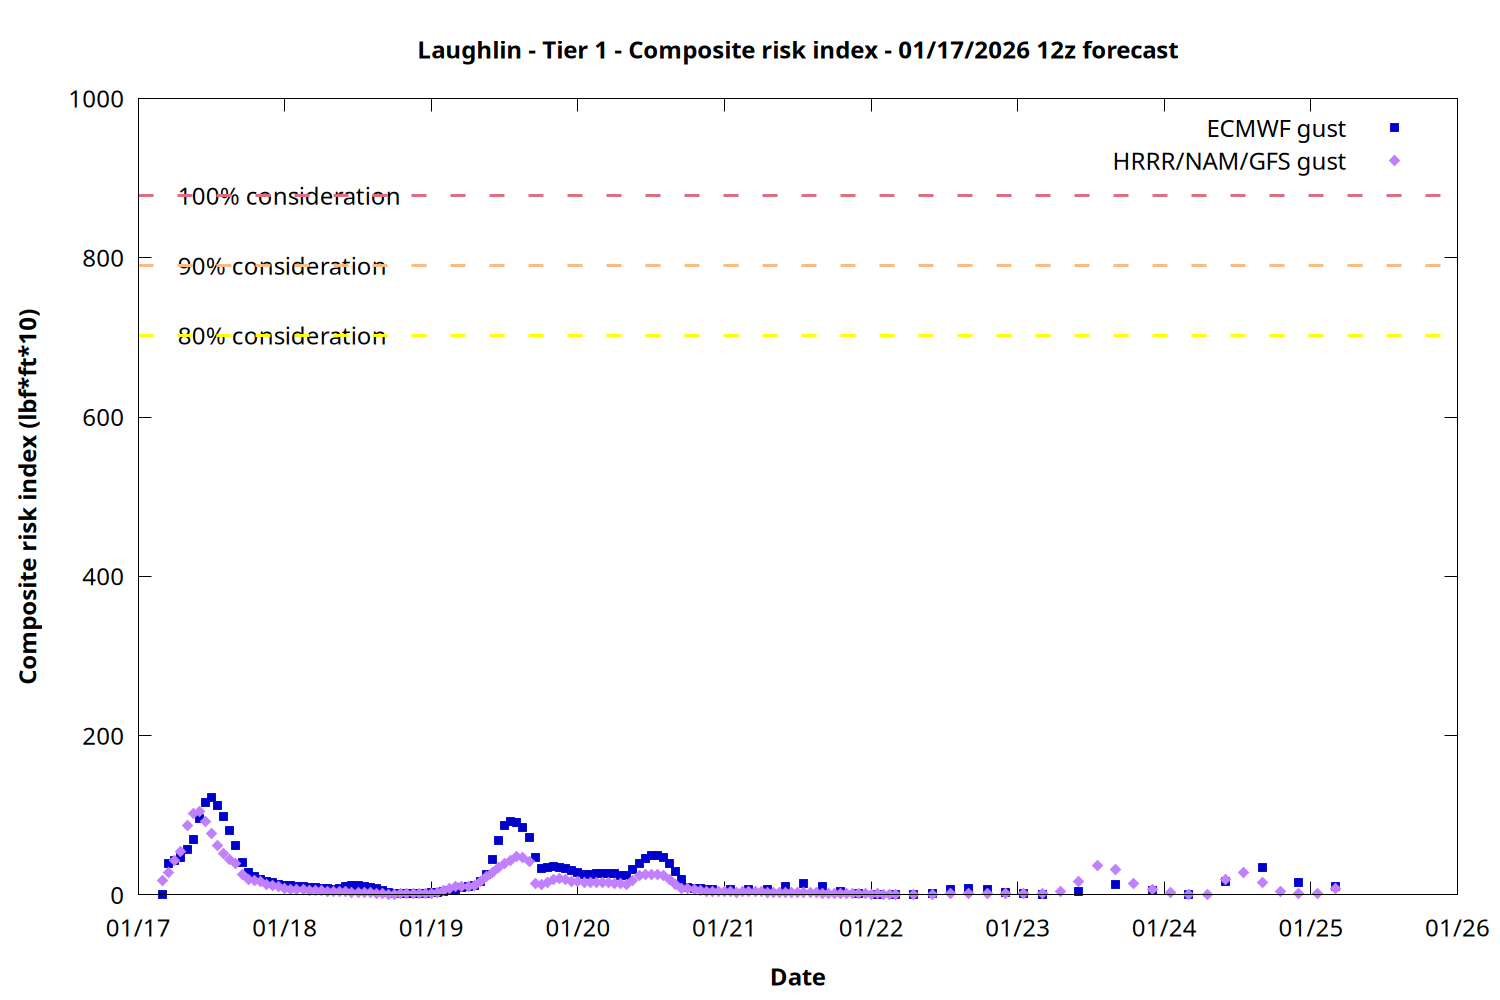Click the purple HRRR/NAM/GFS legend diamond
Viewport: 1500px width, 1000px height.
coord(1394,161)
